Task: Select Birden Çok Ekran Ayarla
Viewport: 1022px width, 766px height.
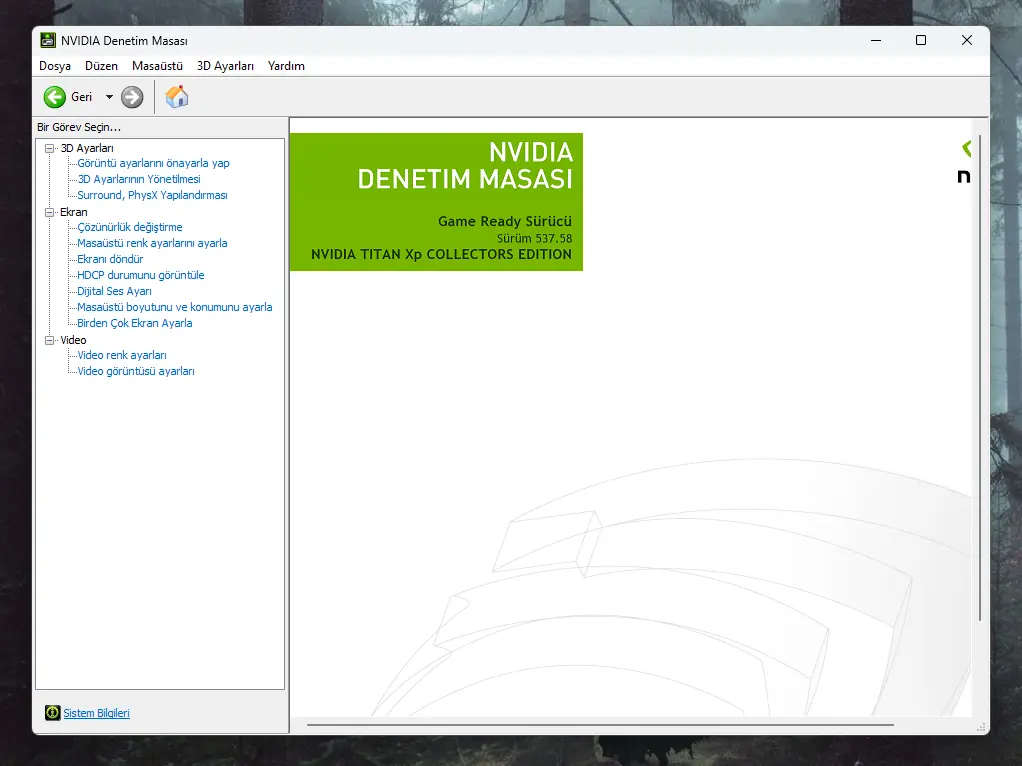Action: 135,323
